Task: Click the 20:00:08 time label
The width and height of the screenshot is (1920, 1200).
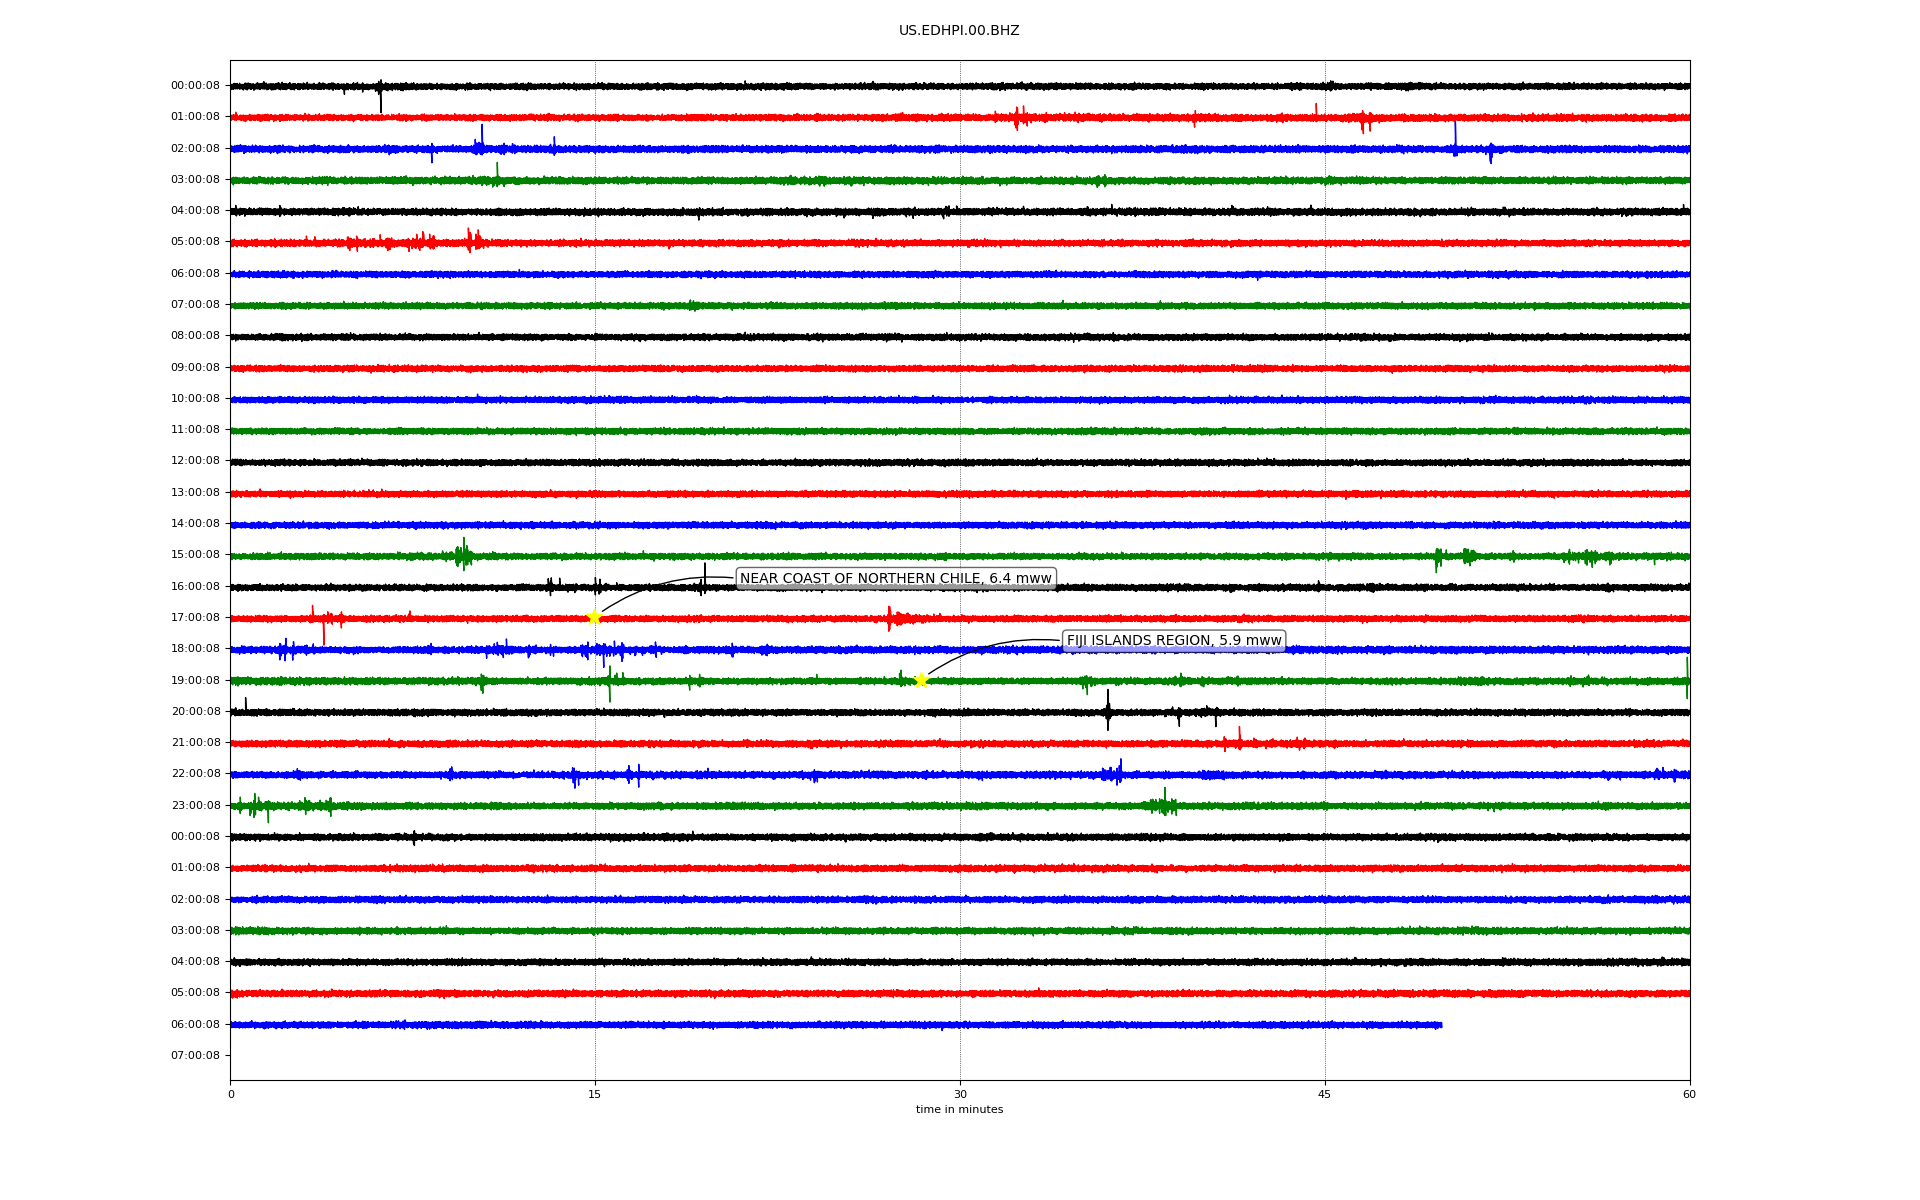Action: point(195,712)
